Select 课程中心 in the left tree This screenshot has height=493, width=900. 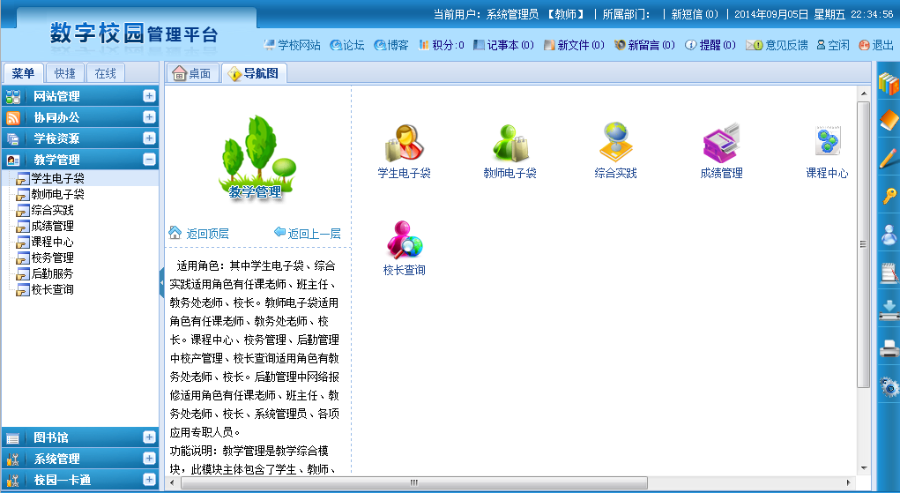[52, 242]
